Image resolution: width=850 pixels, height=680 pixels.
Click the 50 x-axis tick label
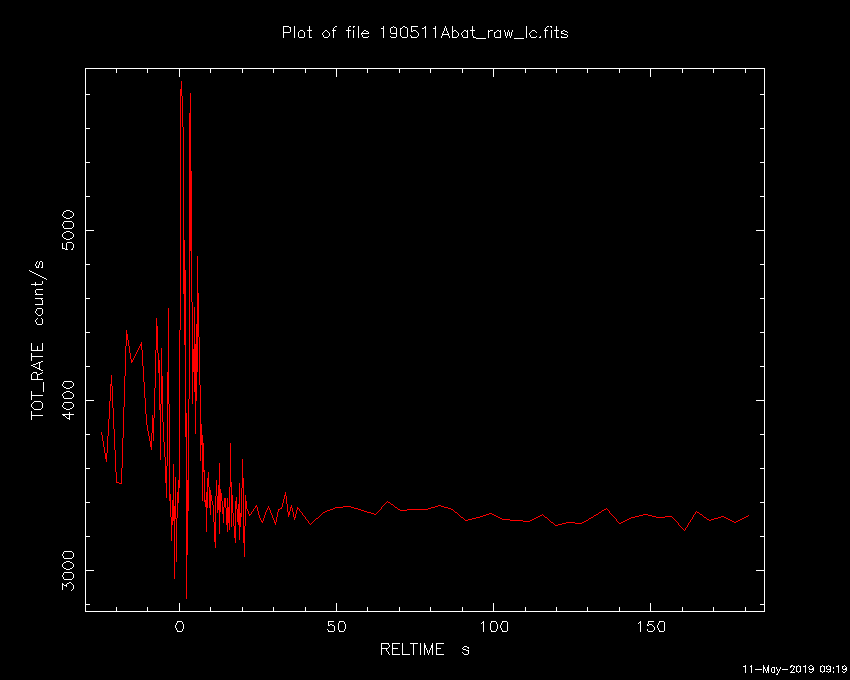336,627
